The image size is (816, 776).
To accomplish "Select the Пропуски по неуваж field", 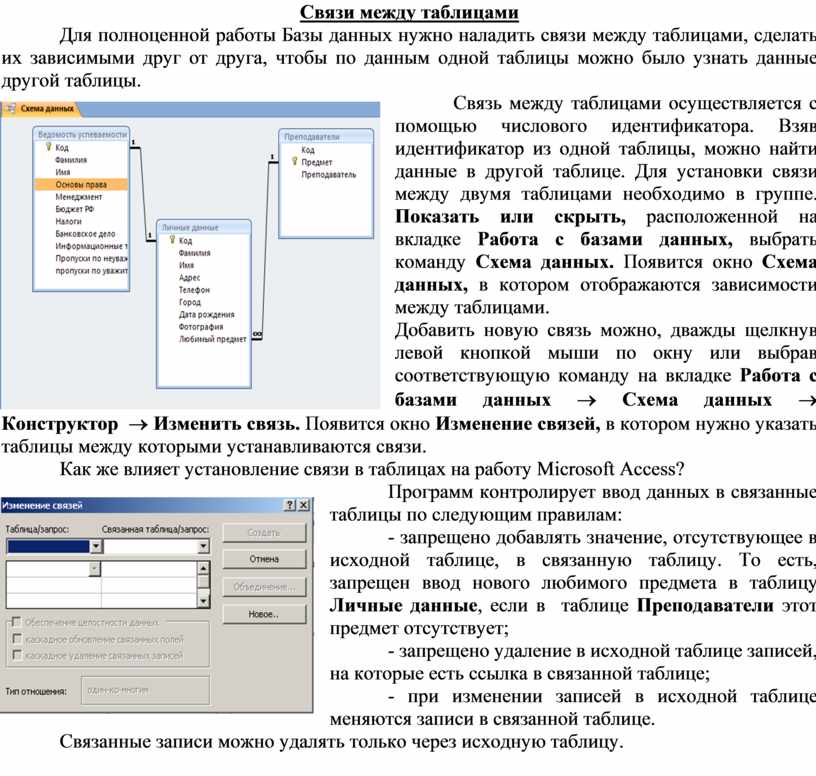I will coord(91,259).
